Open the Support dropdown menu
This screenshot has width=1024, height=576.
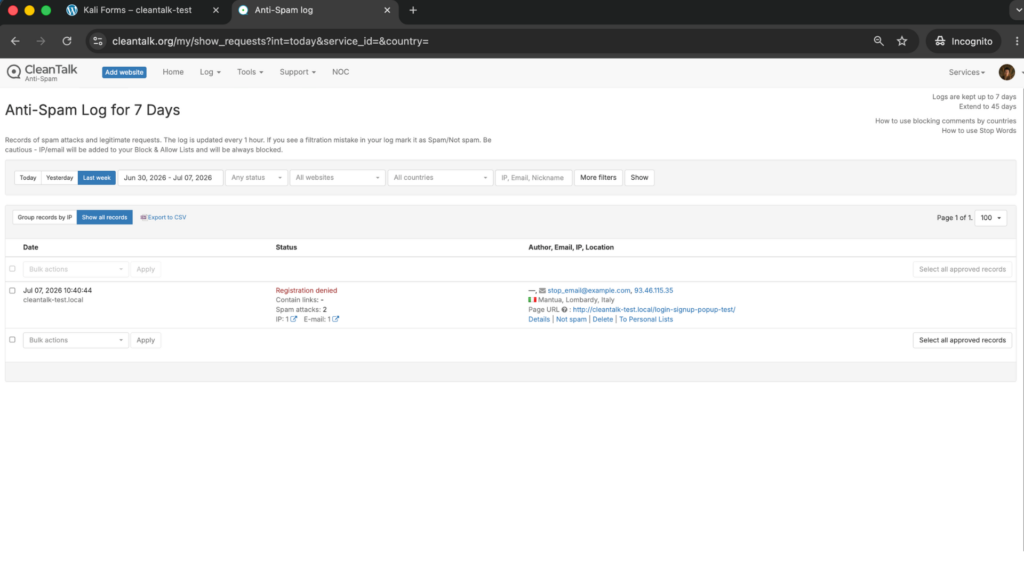click(298, 72)
